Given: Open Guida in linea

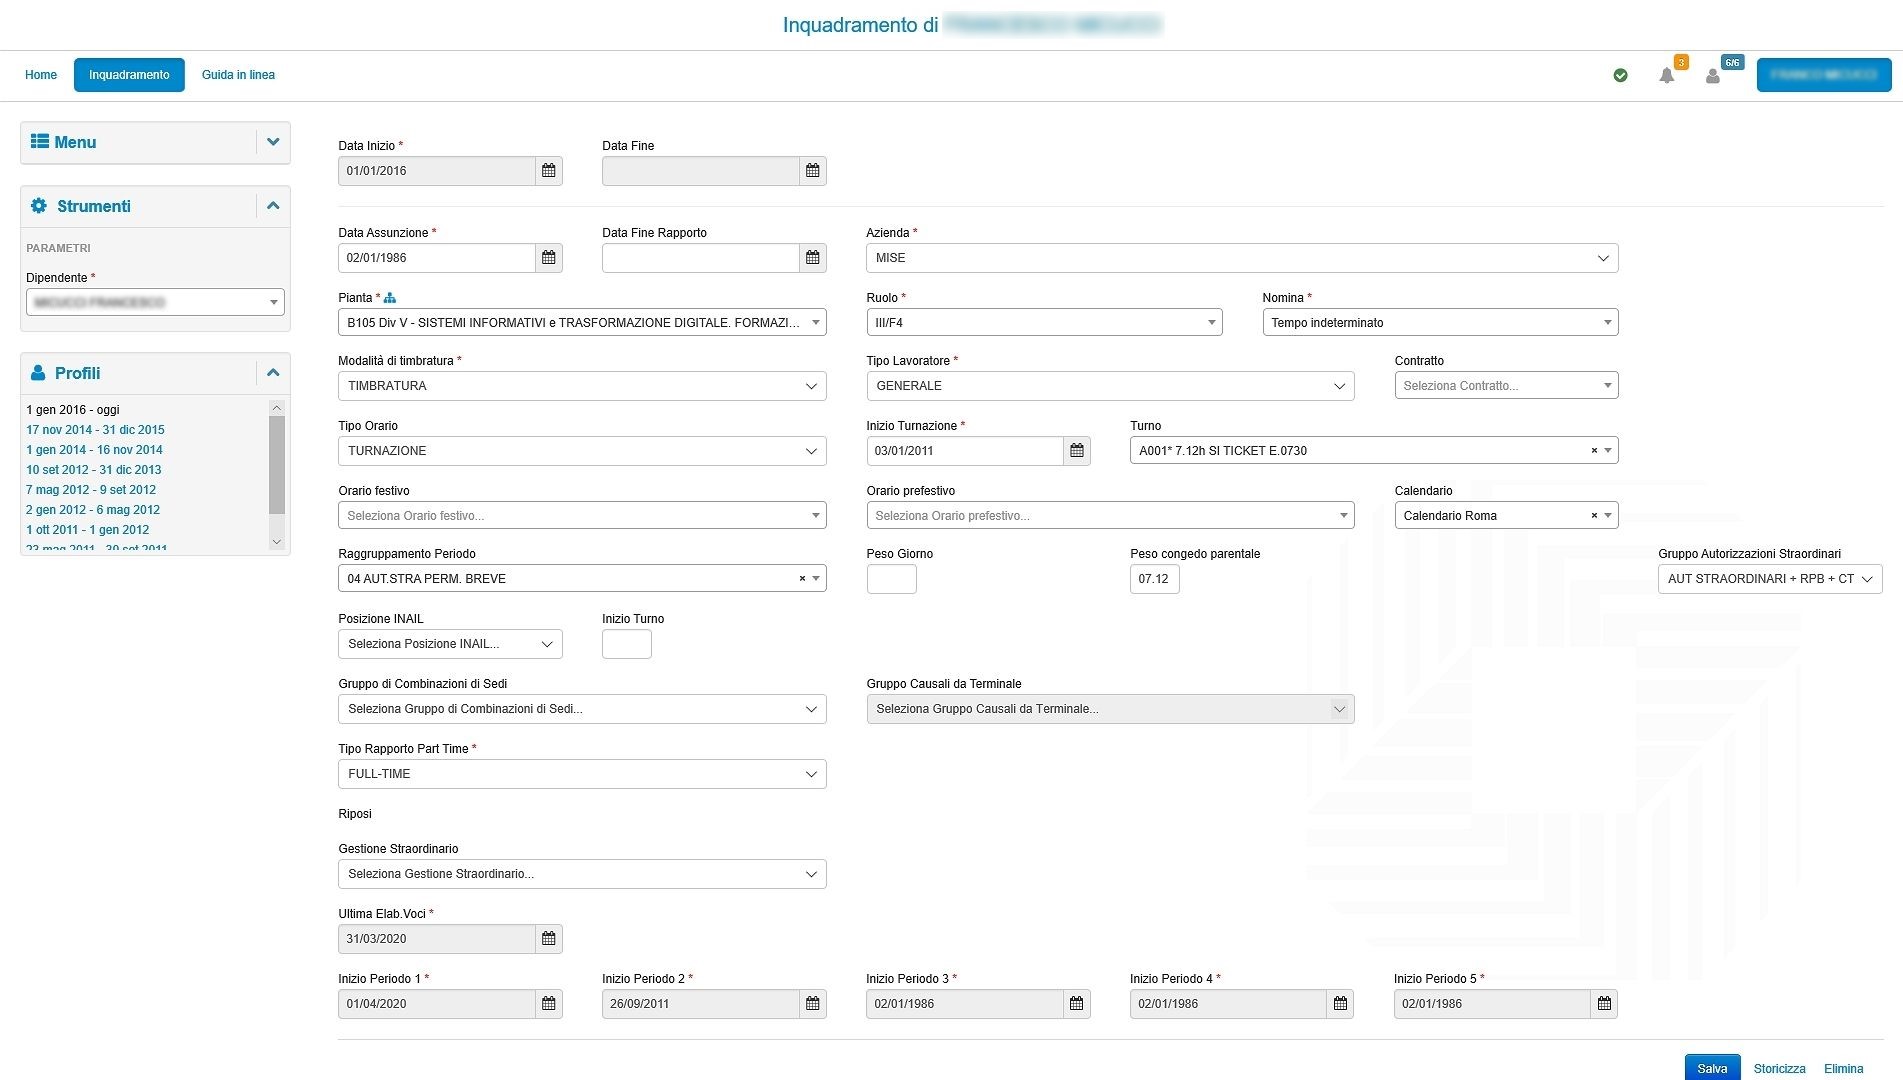Looking at the screenshot, I should point(238,75).
